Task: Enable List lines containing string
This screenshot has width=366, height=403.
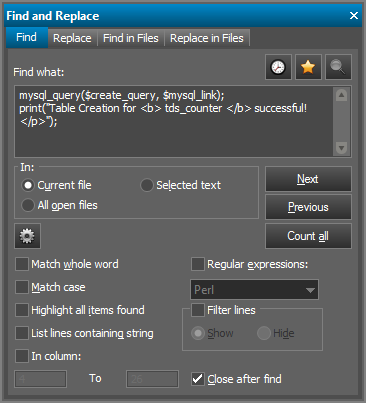Action: coord(22,333)
